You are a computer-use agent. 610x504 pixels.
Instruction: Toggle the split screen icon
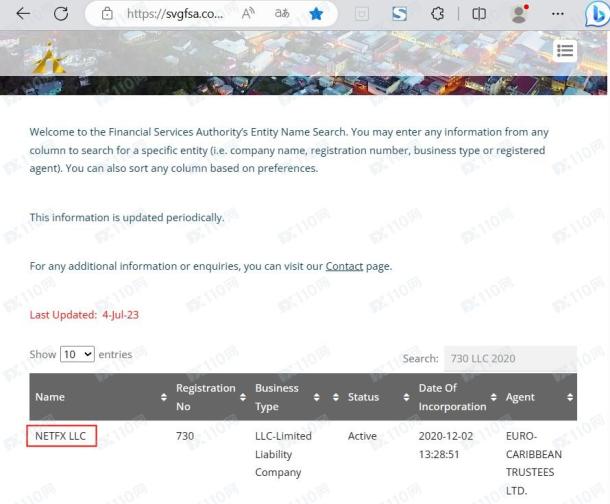point(479,15)
